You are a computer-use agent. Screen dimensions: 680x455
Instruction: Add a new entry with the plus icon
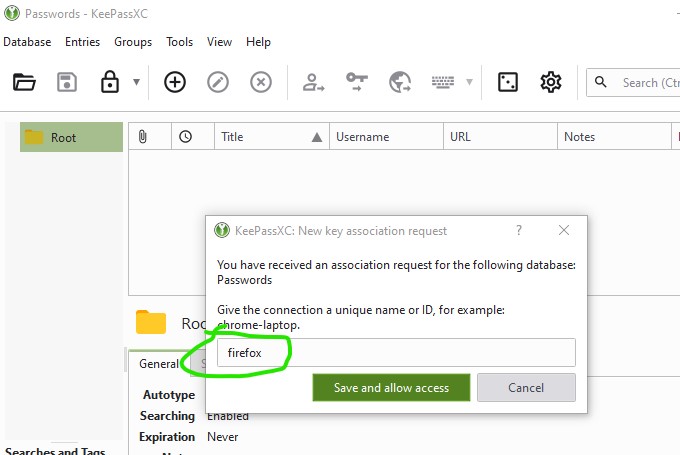click(x=175, y=82)
